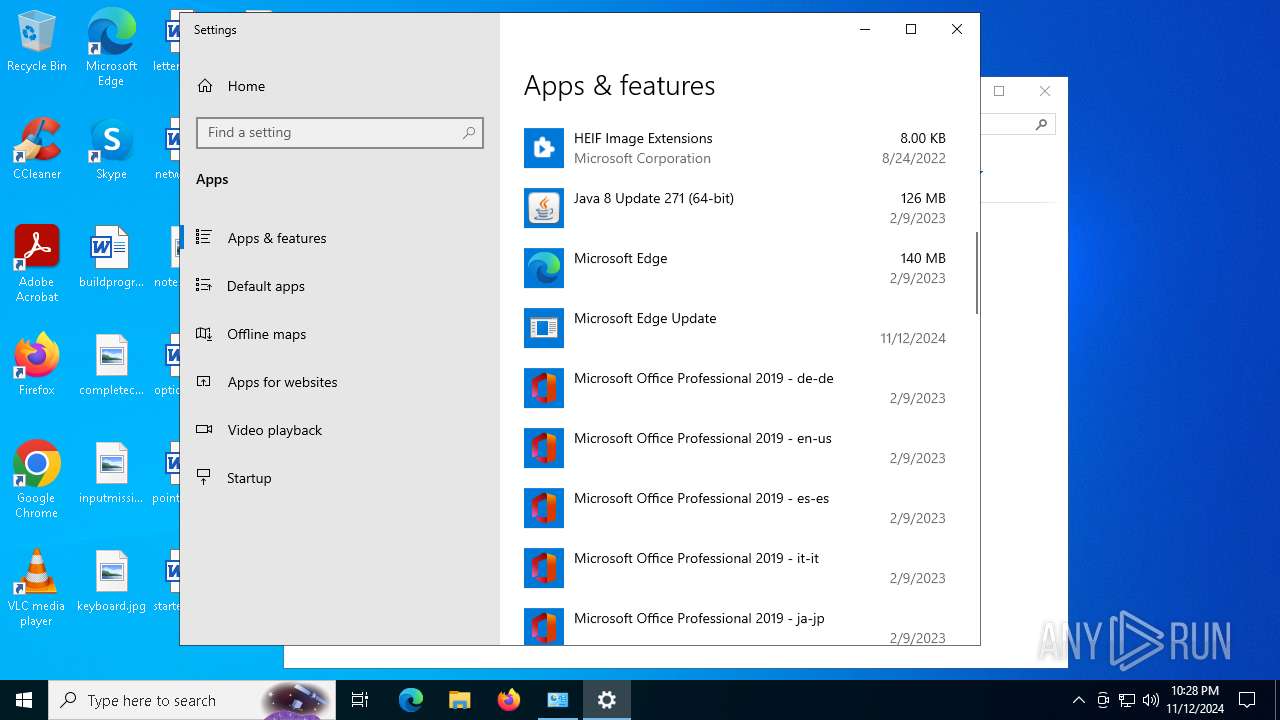Click the Find a setting search box
Image resolution: width=1280 pixels, height=720 pixels.
[x=340, y=133]
